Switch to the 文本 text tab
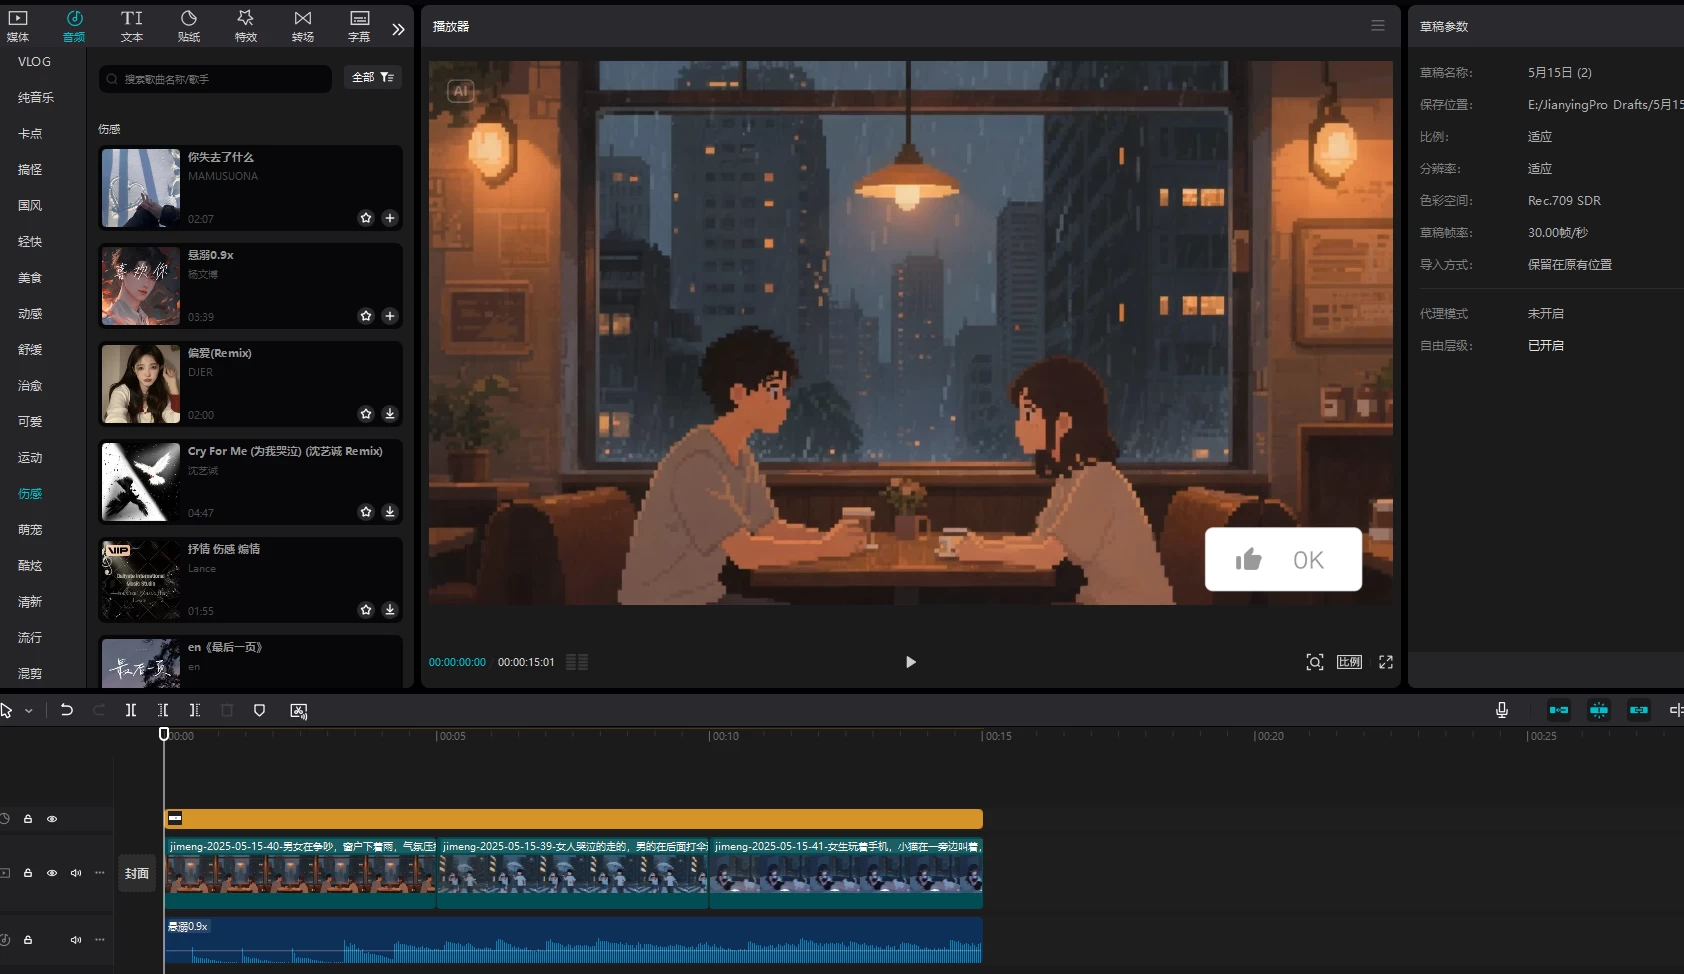The height and width of the screenshot is (974, 1684). click(132, 26)
